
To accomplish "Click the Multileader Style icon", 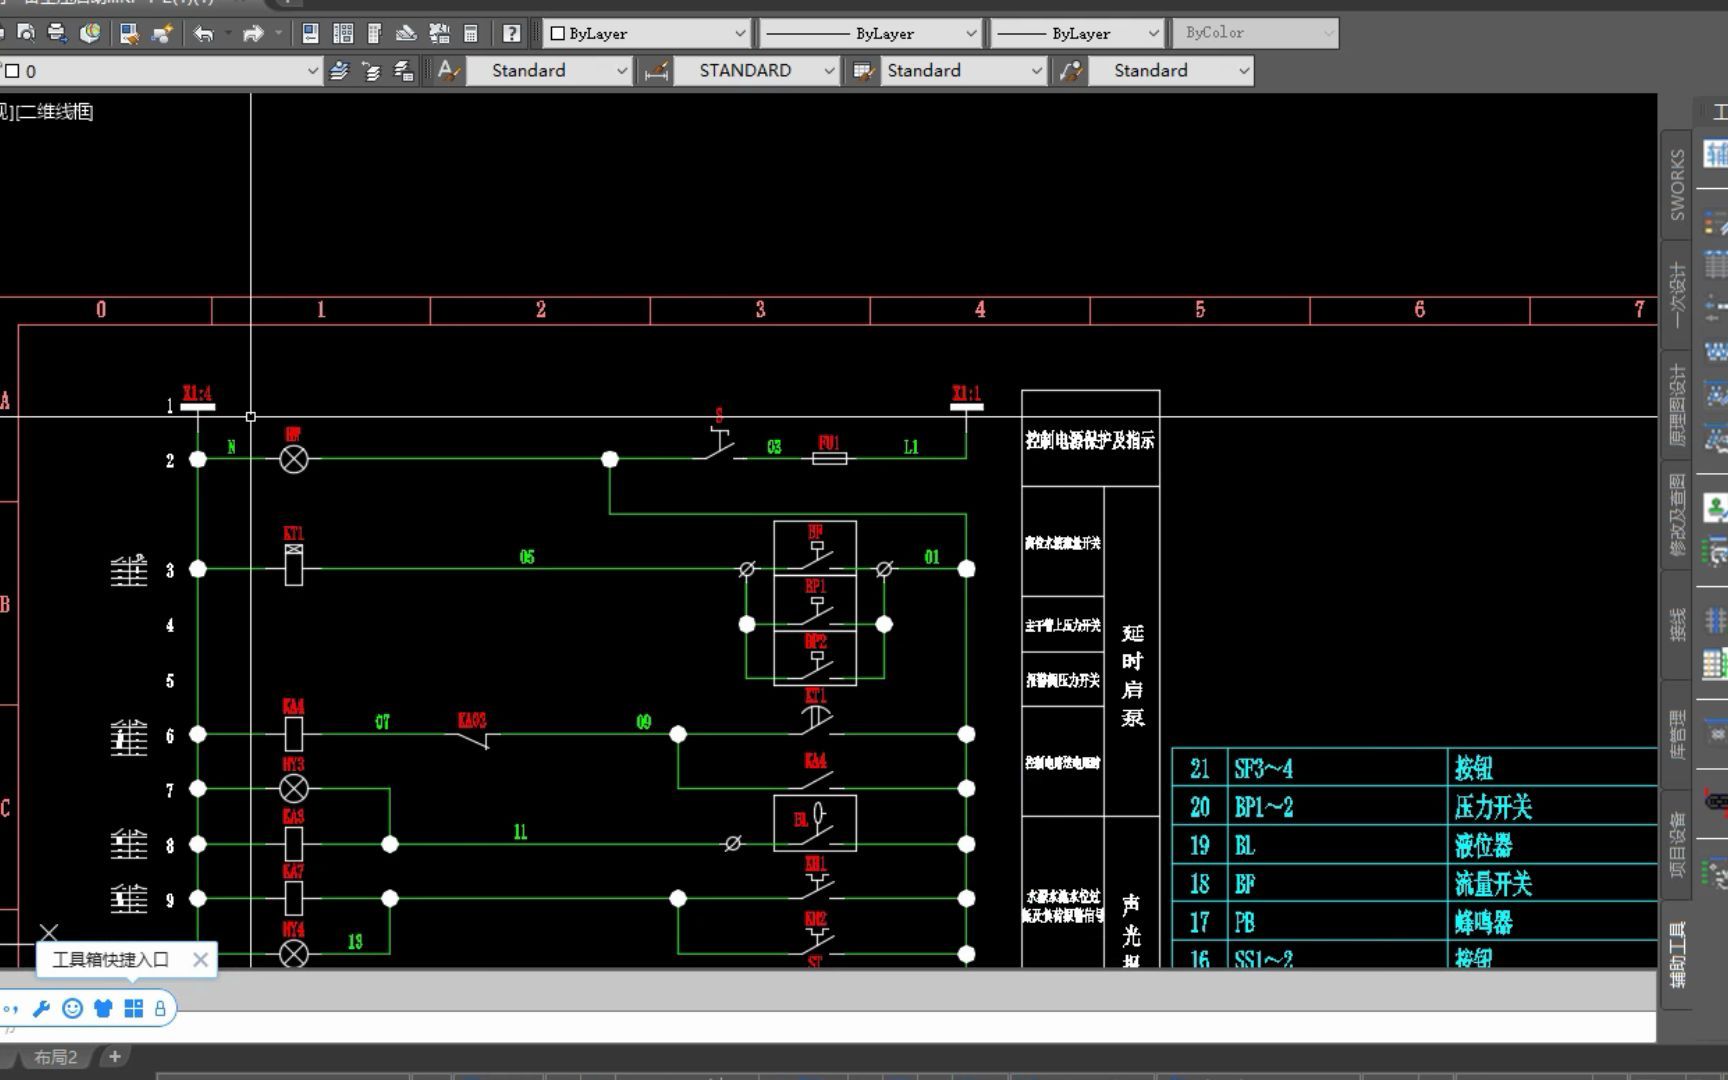I will pyautogui.click(x=1070, y=71).
